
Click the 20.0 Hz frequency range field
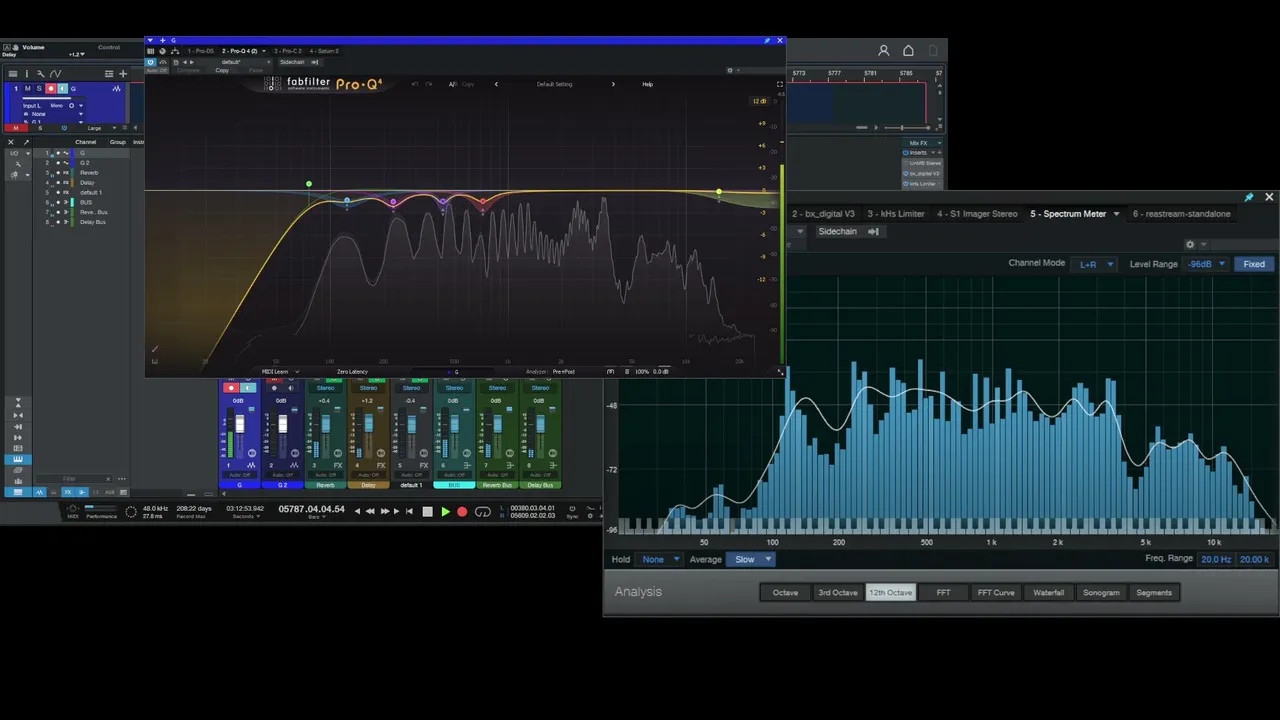coord(1216,560)
